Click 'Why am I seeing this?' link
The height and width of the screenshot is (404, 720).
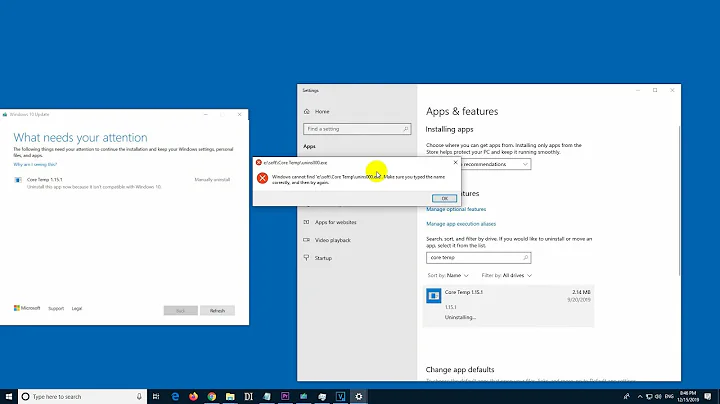coord(35,164)
